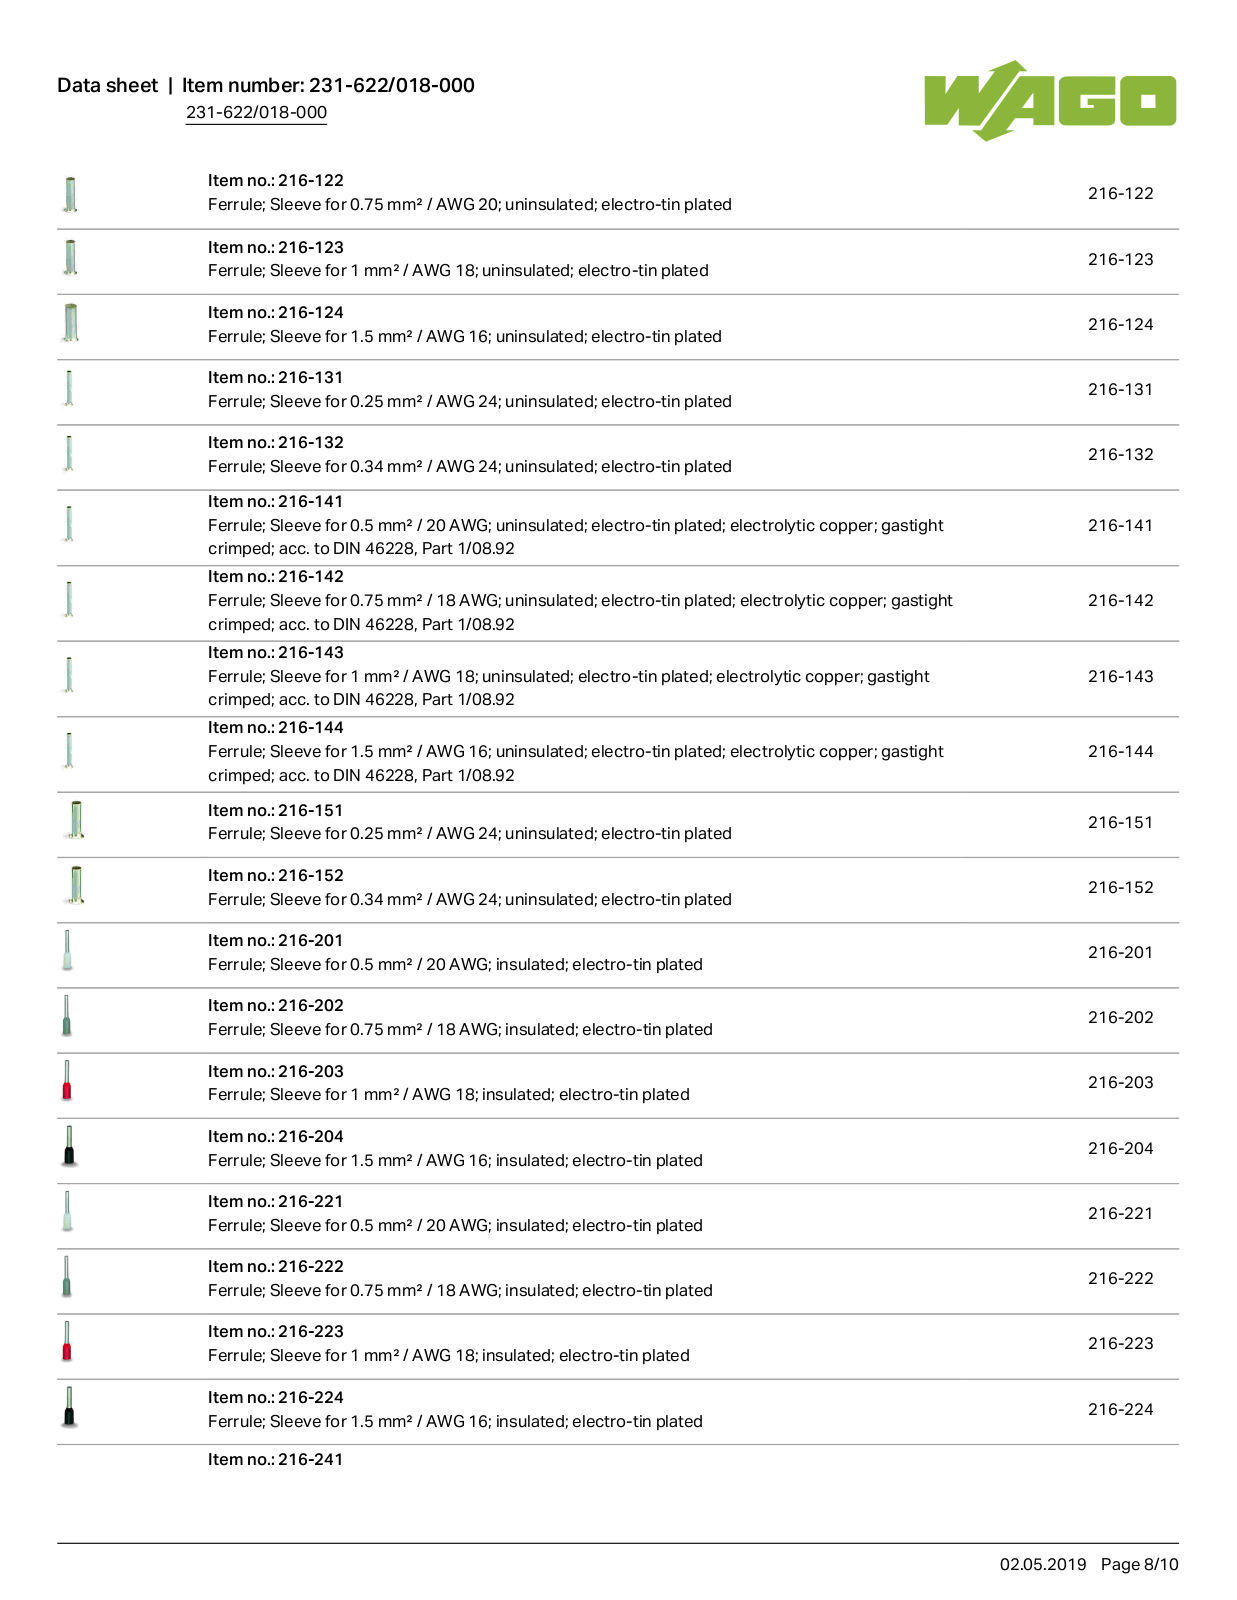
Task: Open the 216-141 link in right column
Action: tap(1120, 525)
